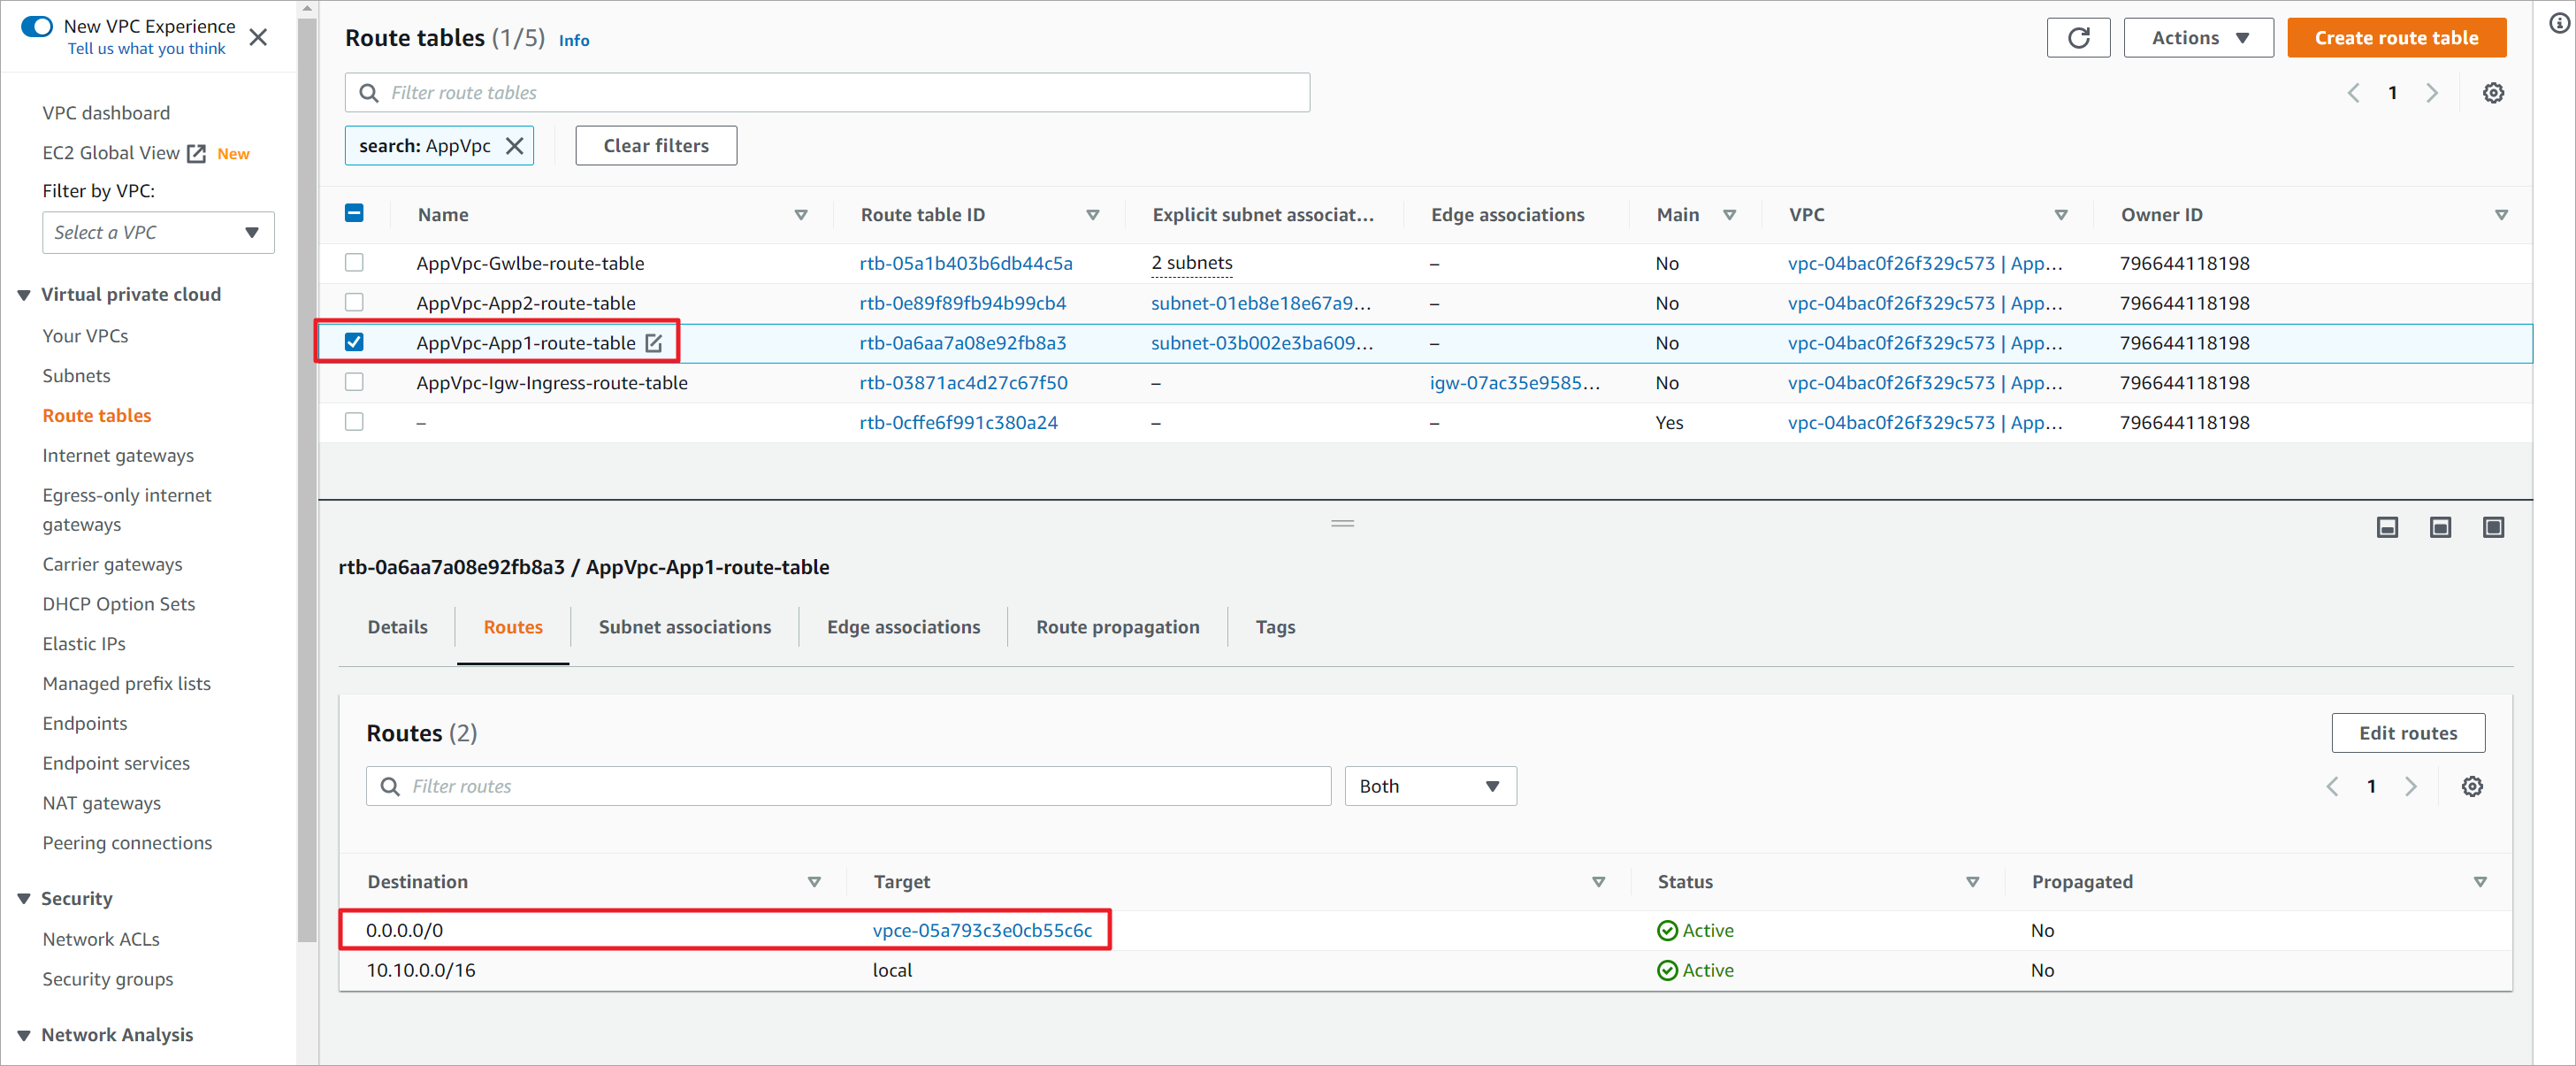Check the AppVpc-App2-route-table row checkbox

pyautogui.click(x=354, y=303)
